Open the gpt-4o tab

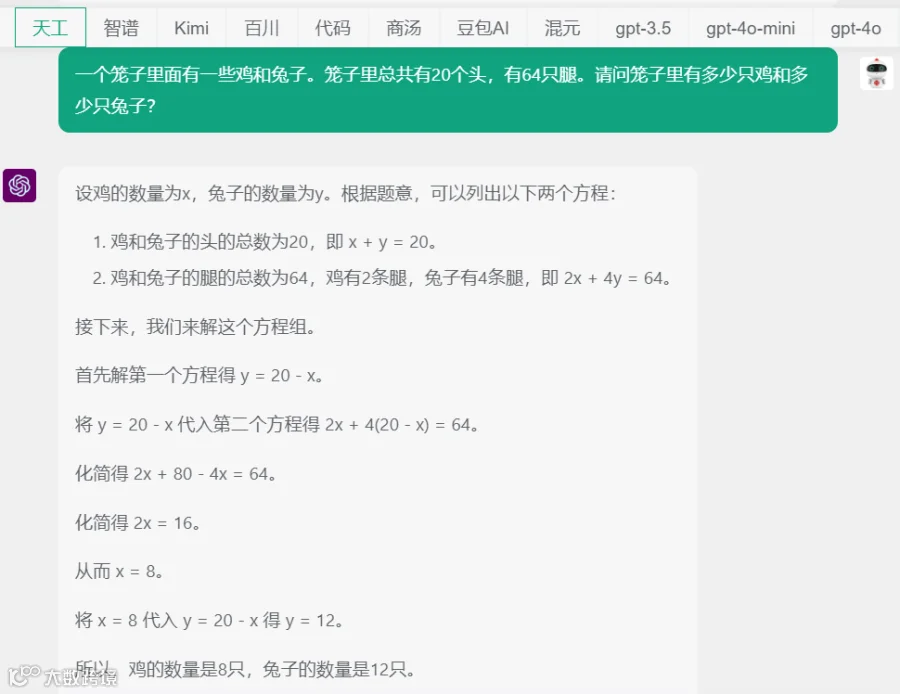855,28
